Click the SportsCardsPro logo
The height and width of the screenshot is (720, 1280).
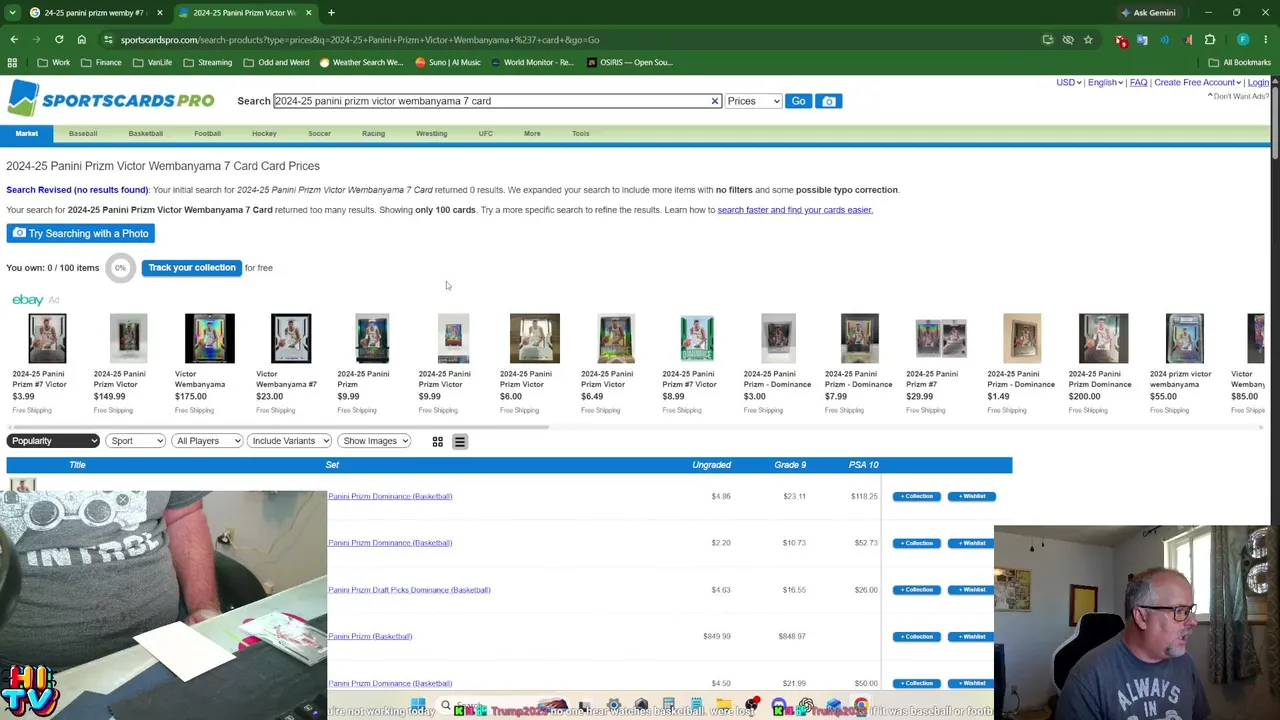point(110,100)
